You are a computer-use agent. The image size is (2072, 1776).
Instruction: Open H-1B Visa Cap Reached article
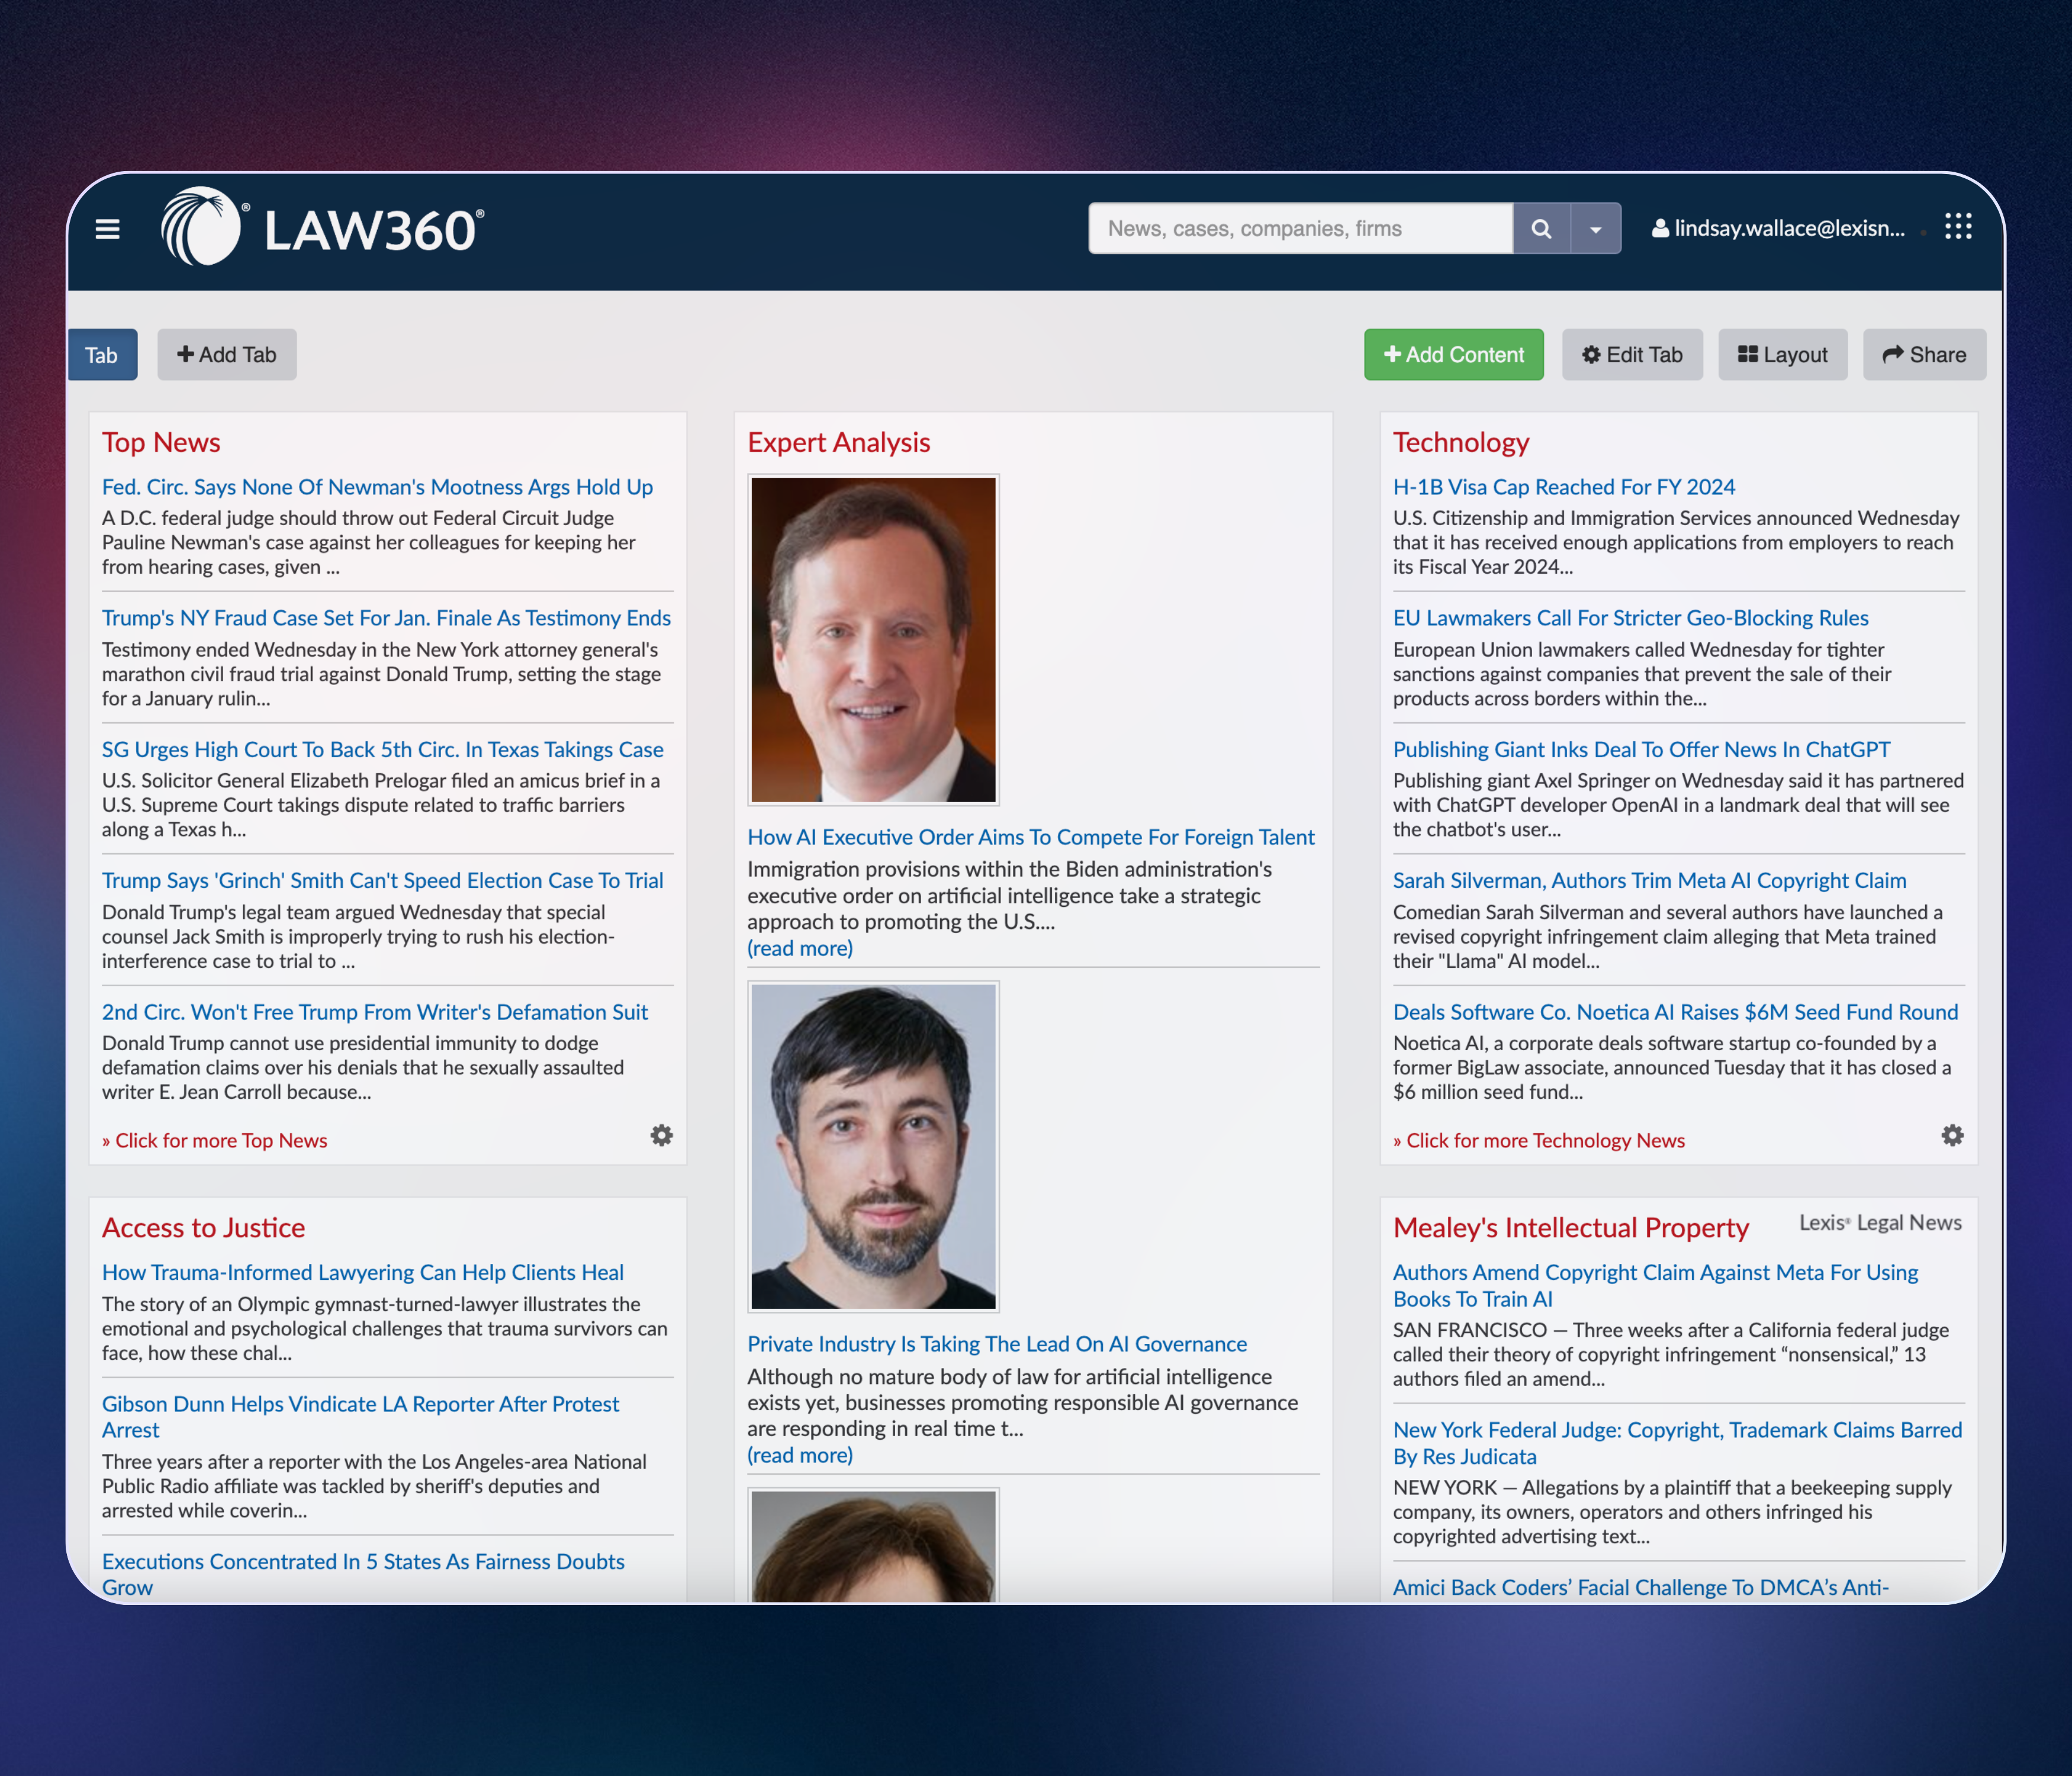1564,487
